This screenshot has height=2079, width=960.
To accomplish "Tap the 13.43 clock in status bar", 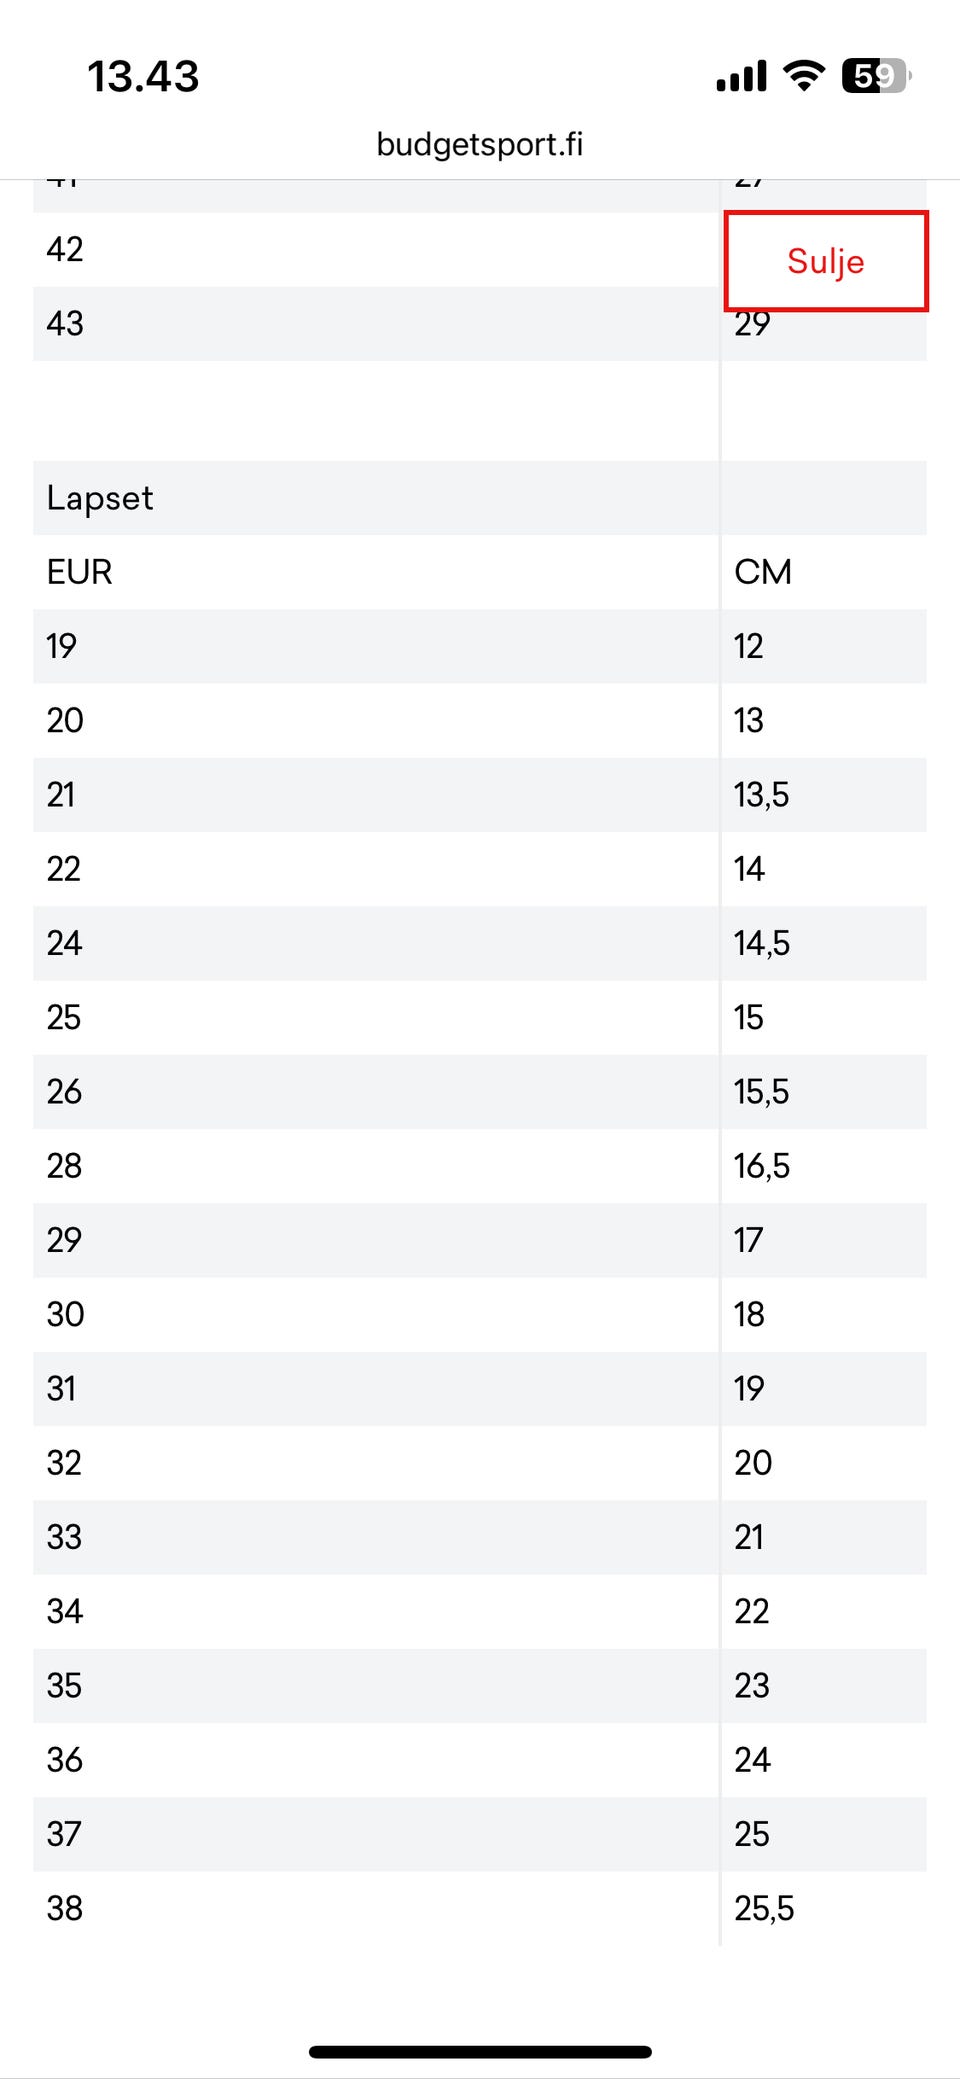I will [x=143, y=76].
